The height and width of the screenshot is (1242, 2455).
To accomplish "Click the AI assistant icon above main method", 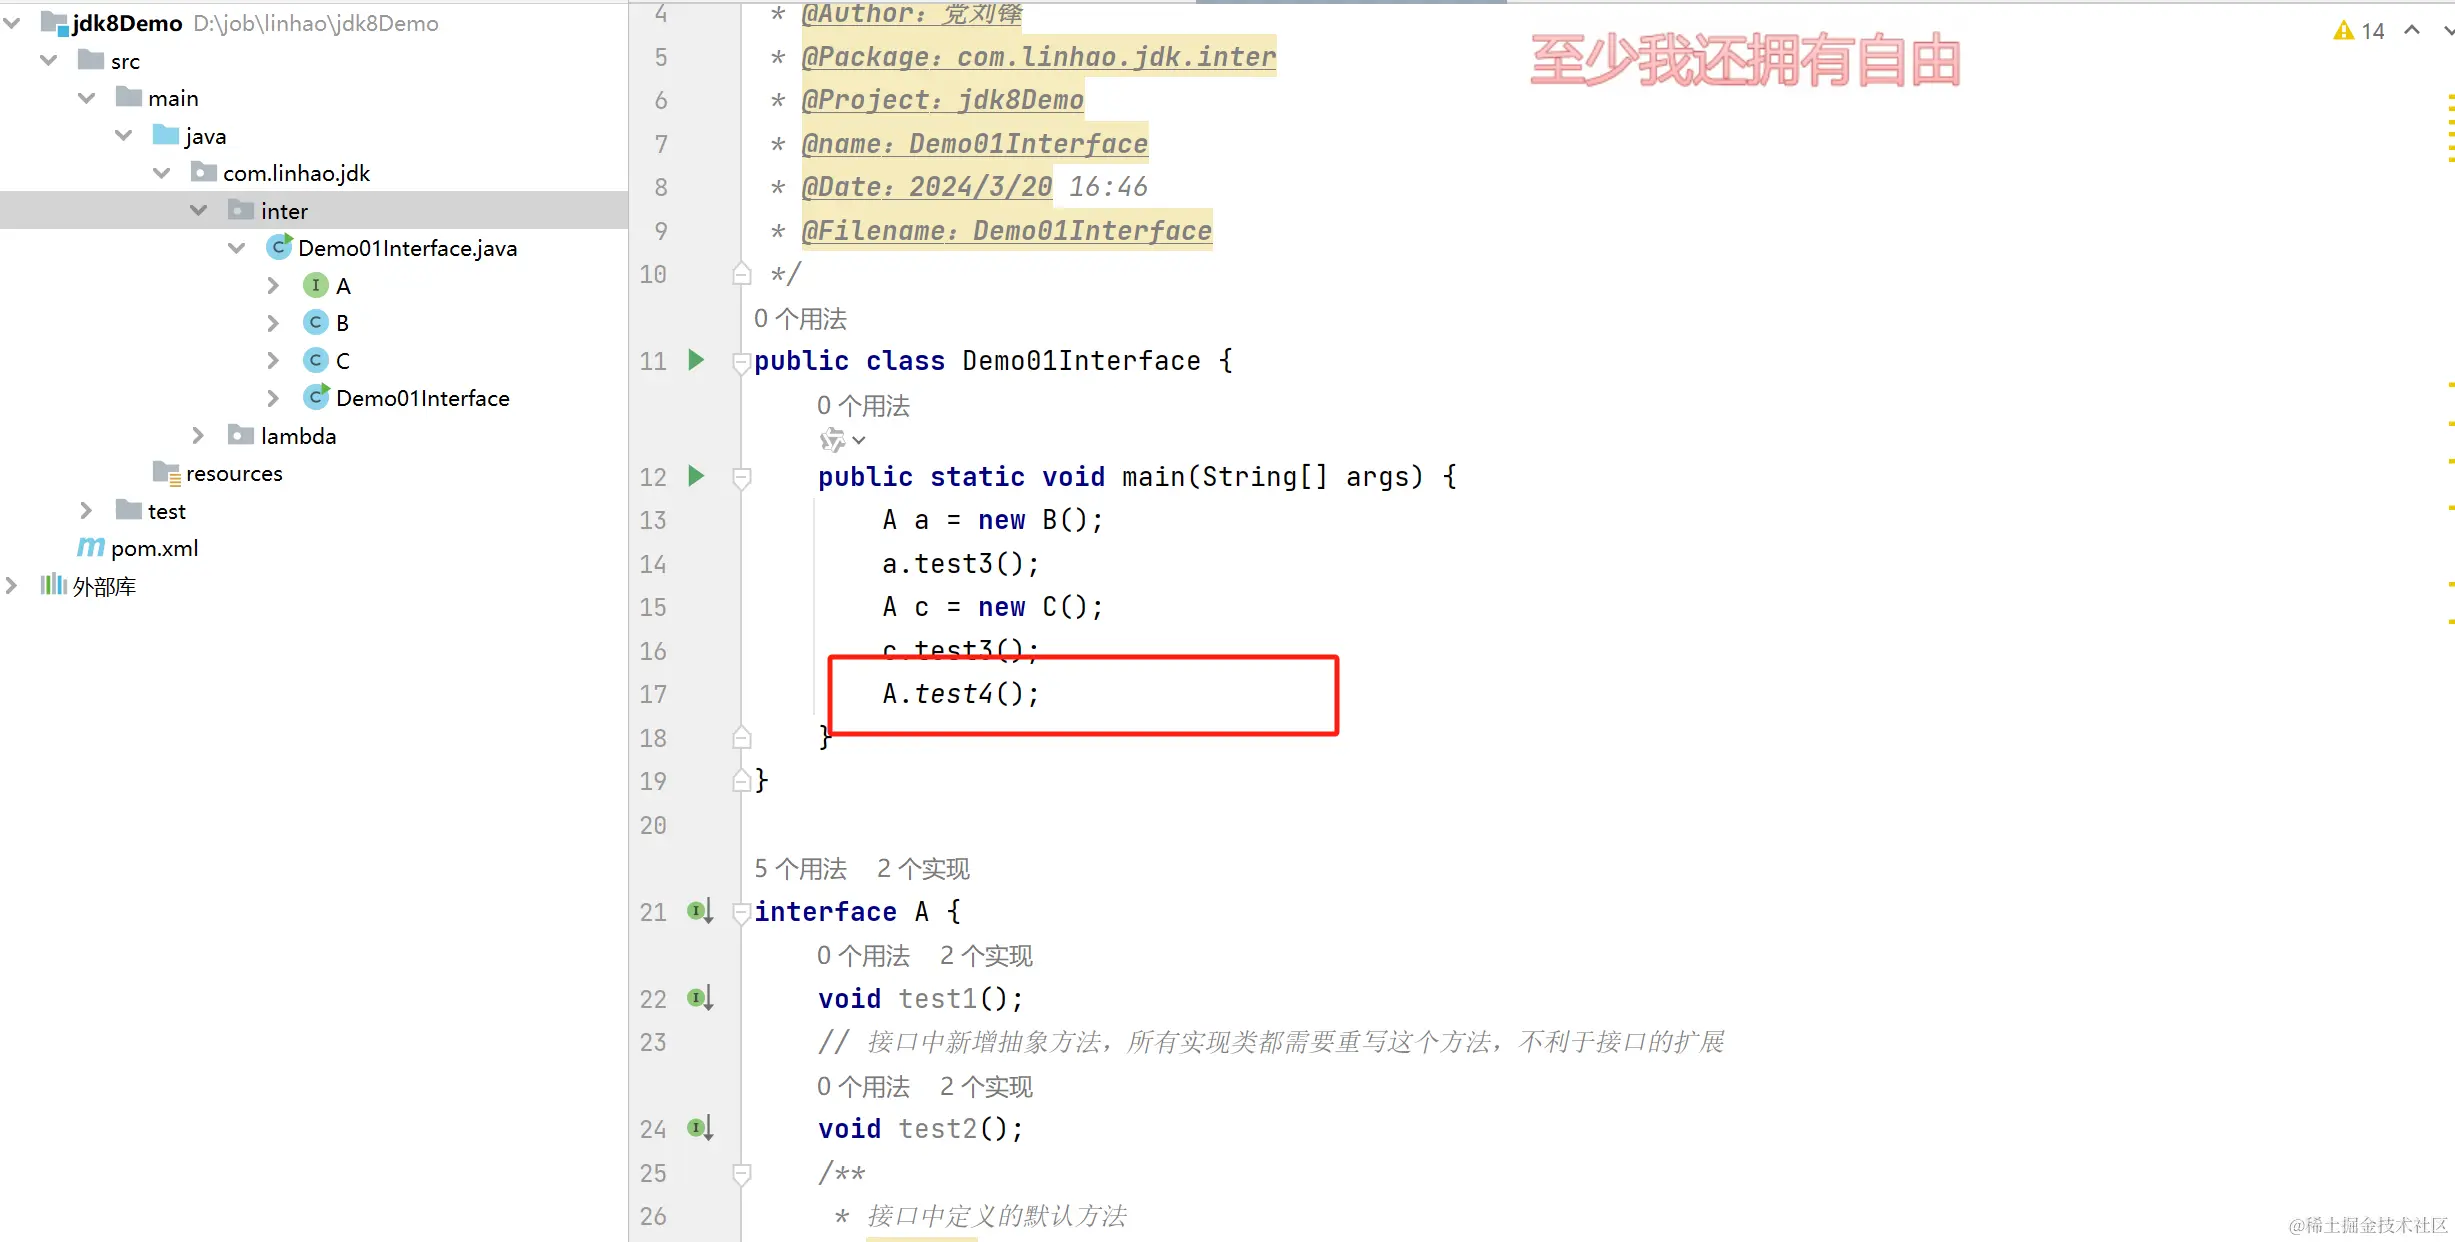I will pos(833,440).
